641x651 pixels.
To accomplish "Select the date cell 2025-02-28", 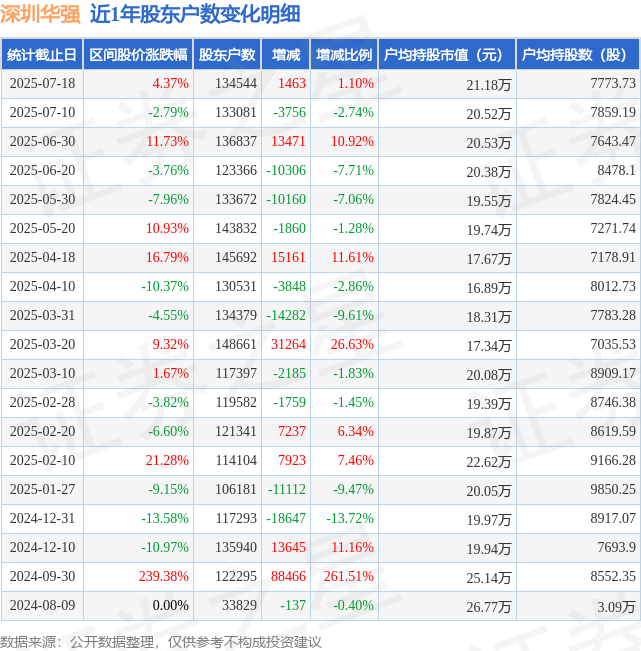I will [42, 402].
